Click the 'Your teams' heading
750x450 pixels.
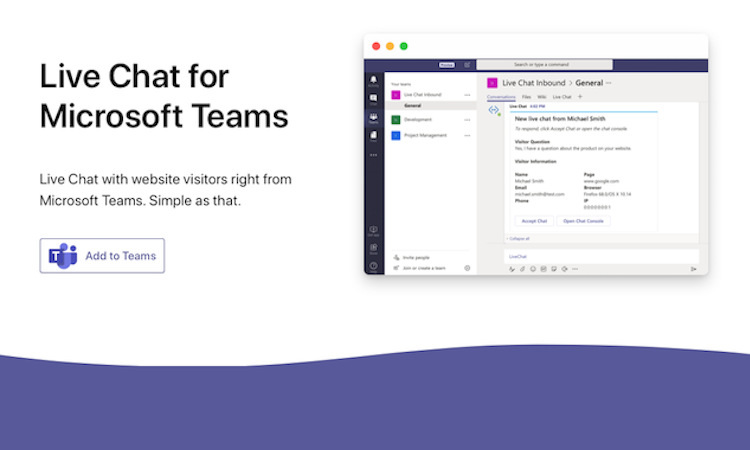coord(401,84)
